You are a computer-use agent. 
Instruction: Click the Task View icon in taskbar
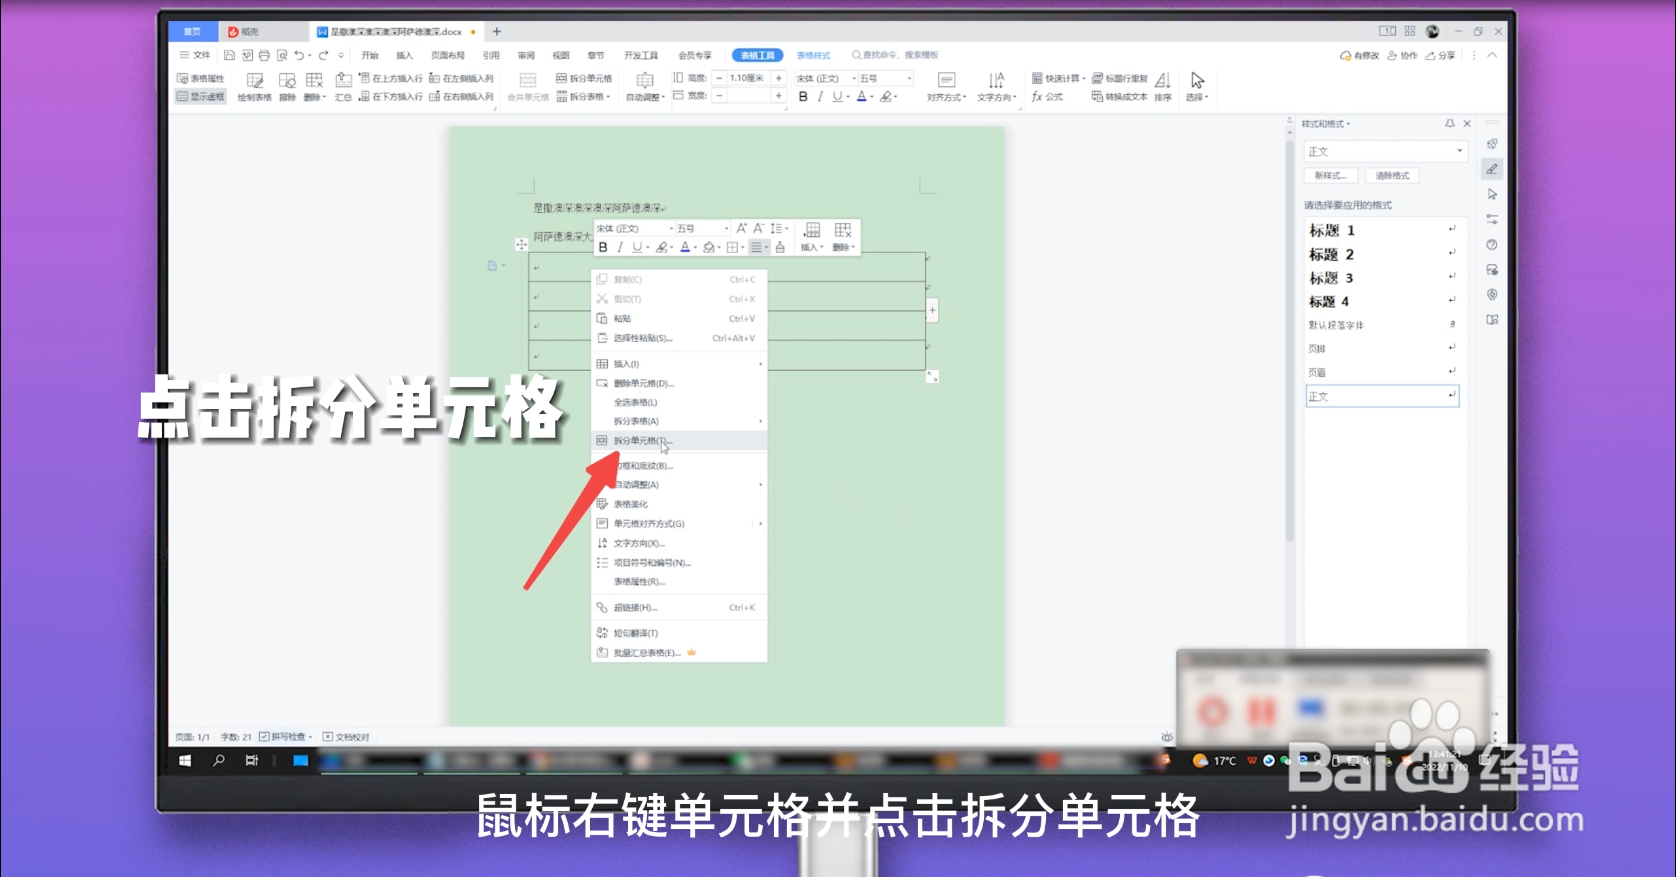tap(252, 761)
